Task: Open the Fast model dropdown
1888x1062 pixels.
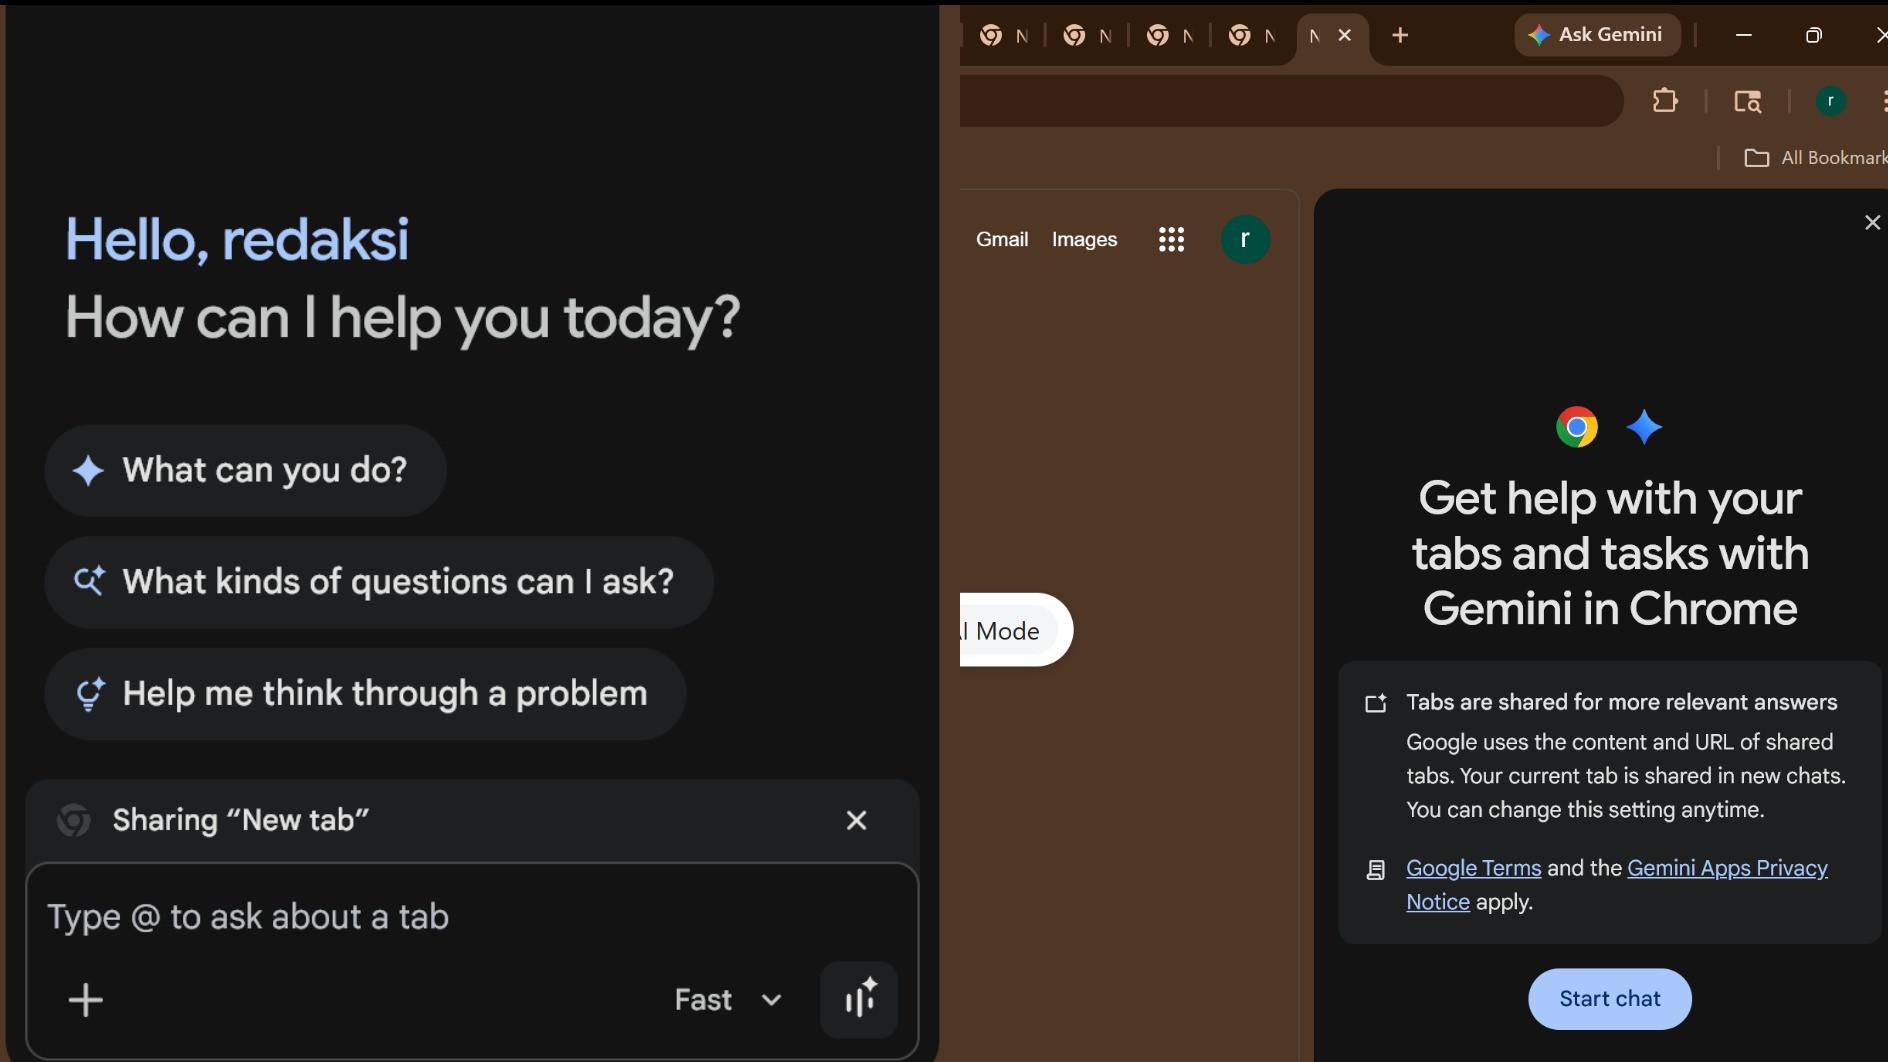Action: tap(727, 1000)
